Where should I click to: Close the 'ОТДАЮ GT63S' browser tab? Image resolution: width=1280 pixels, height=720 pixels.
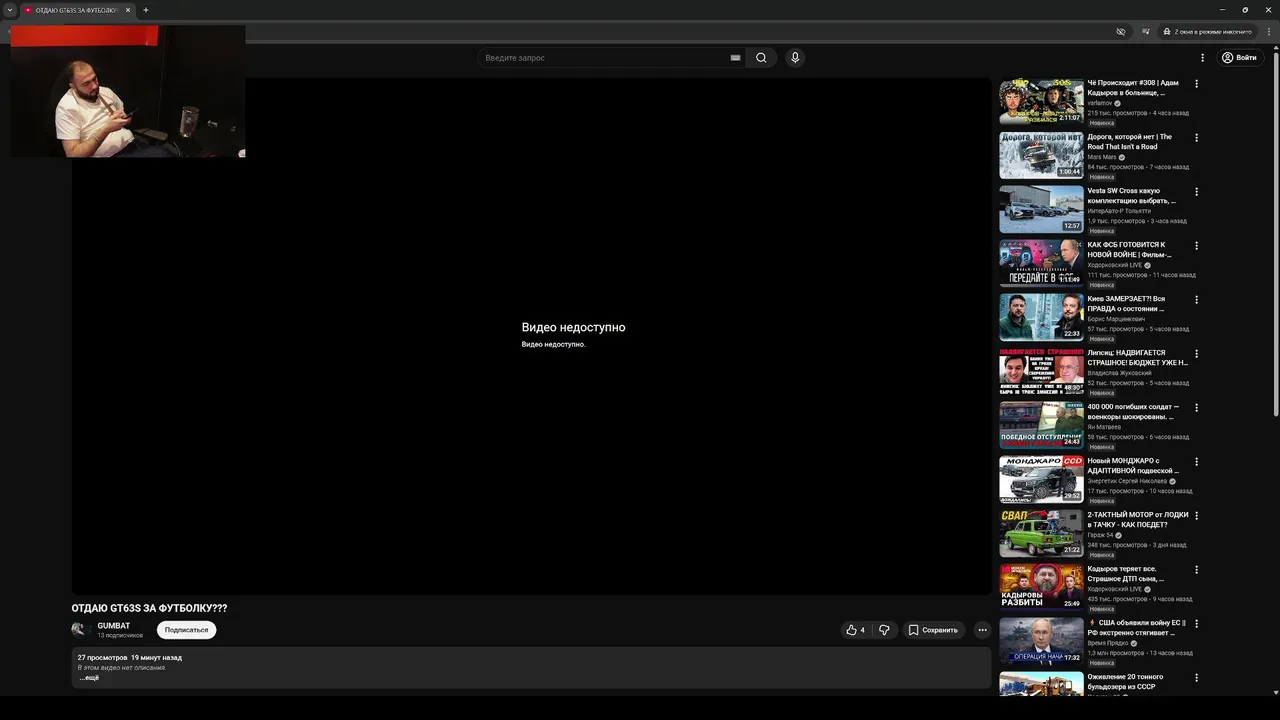pos(128,10)
